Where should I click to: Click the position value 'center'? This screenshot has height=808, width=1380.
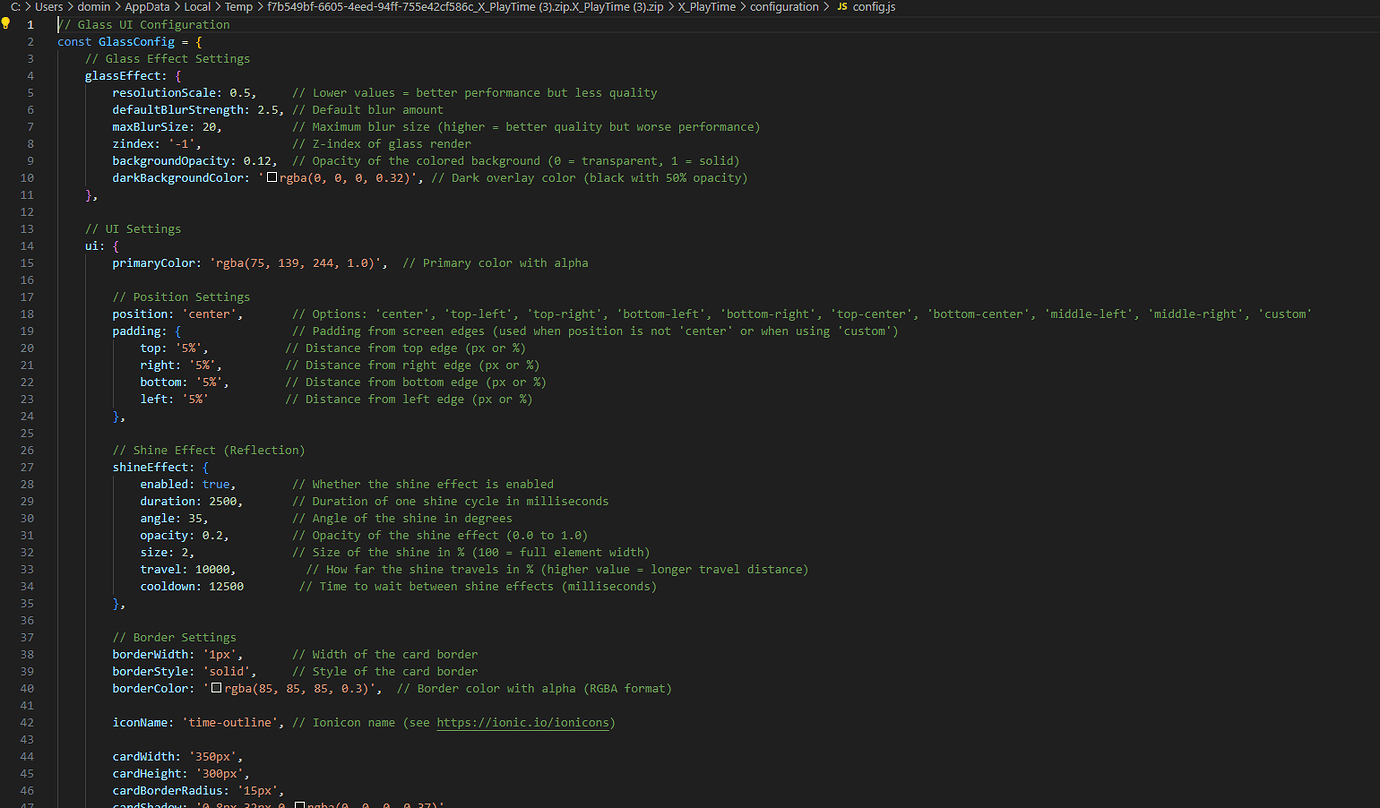(211, 315)
